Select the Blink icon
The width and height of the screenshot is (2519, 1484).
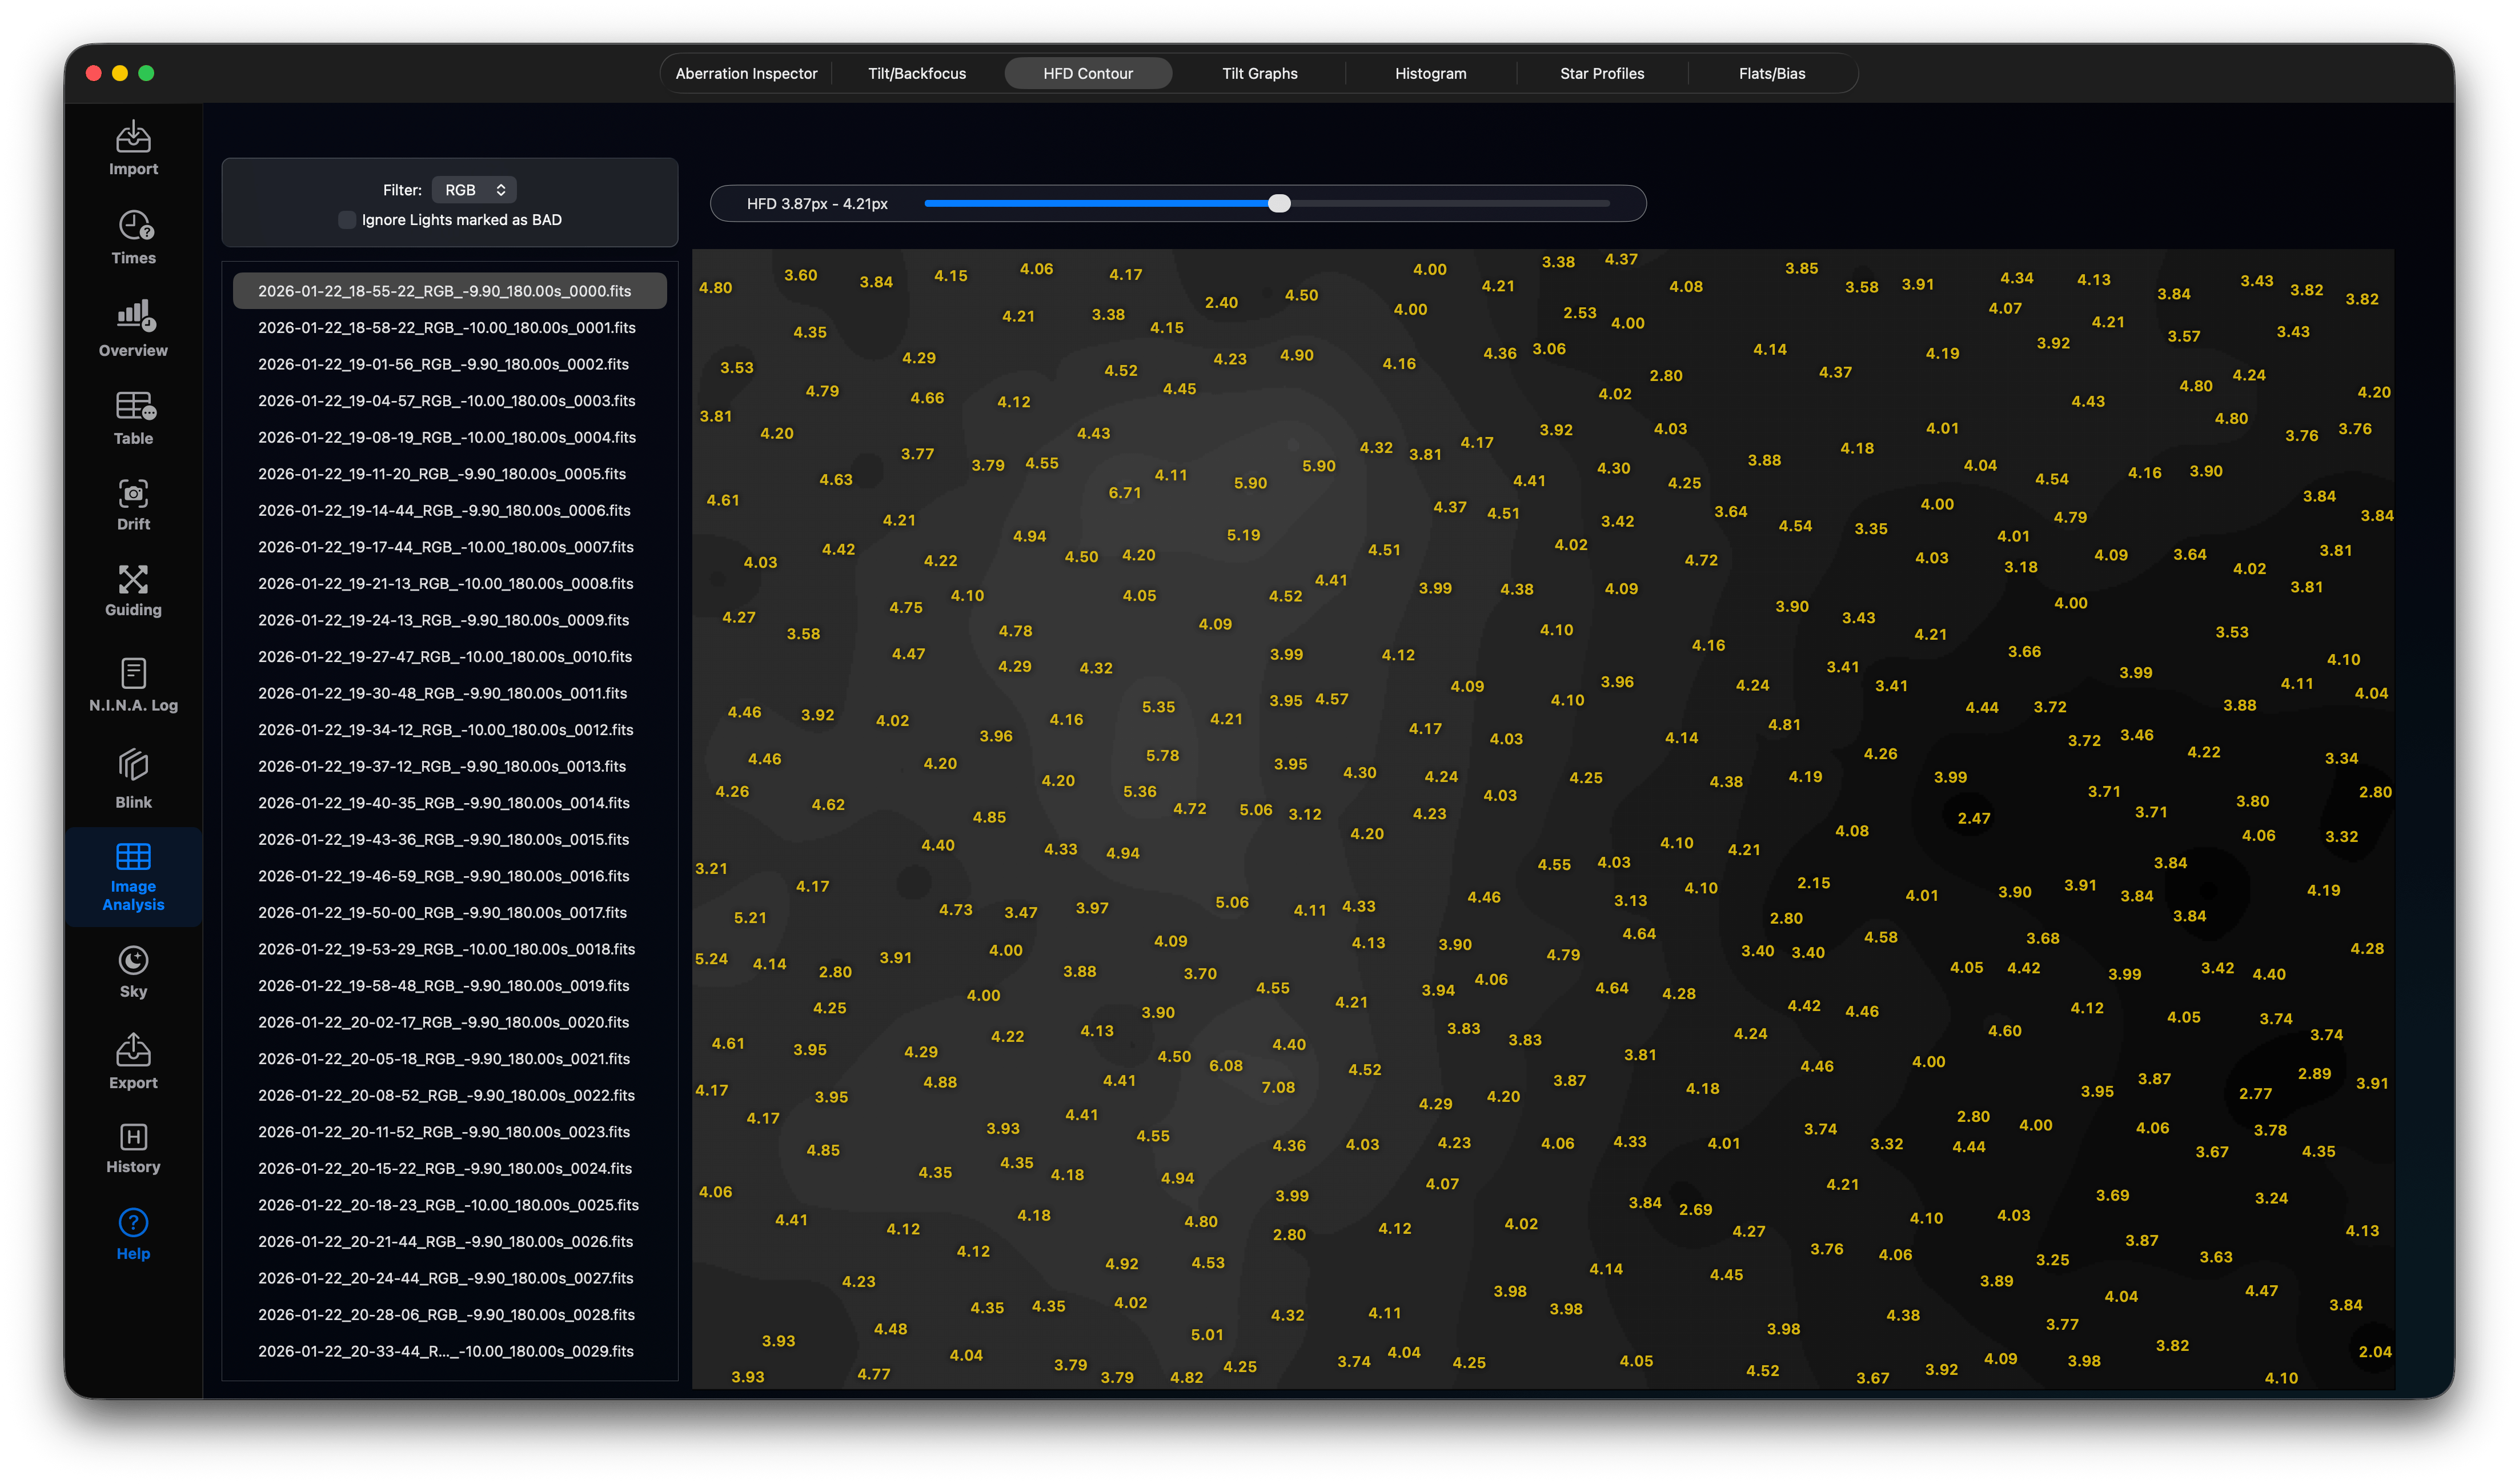tap(134, 765)
